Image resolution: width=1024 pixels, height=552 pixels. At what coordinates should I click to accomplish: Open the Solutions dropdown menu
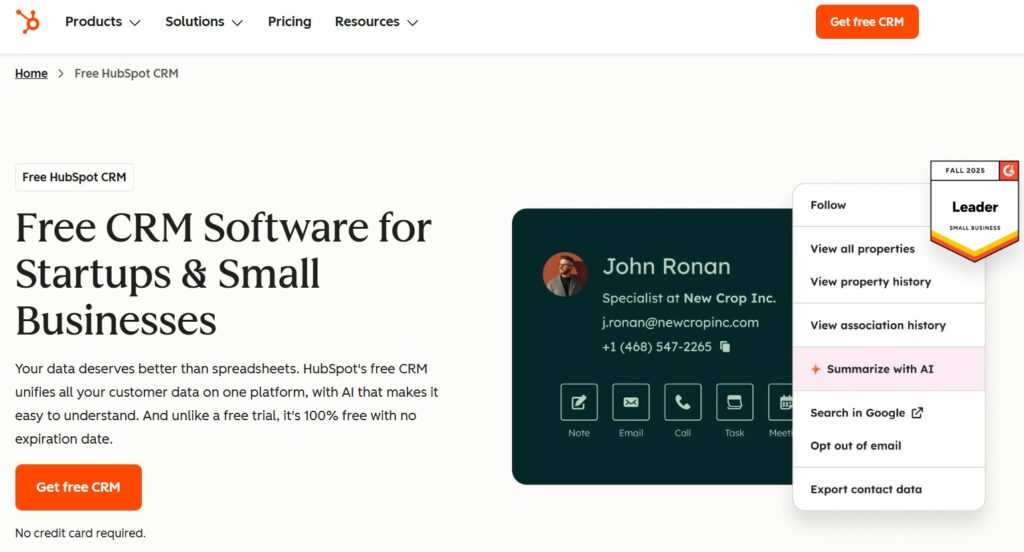204,22
